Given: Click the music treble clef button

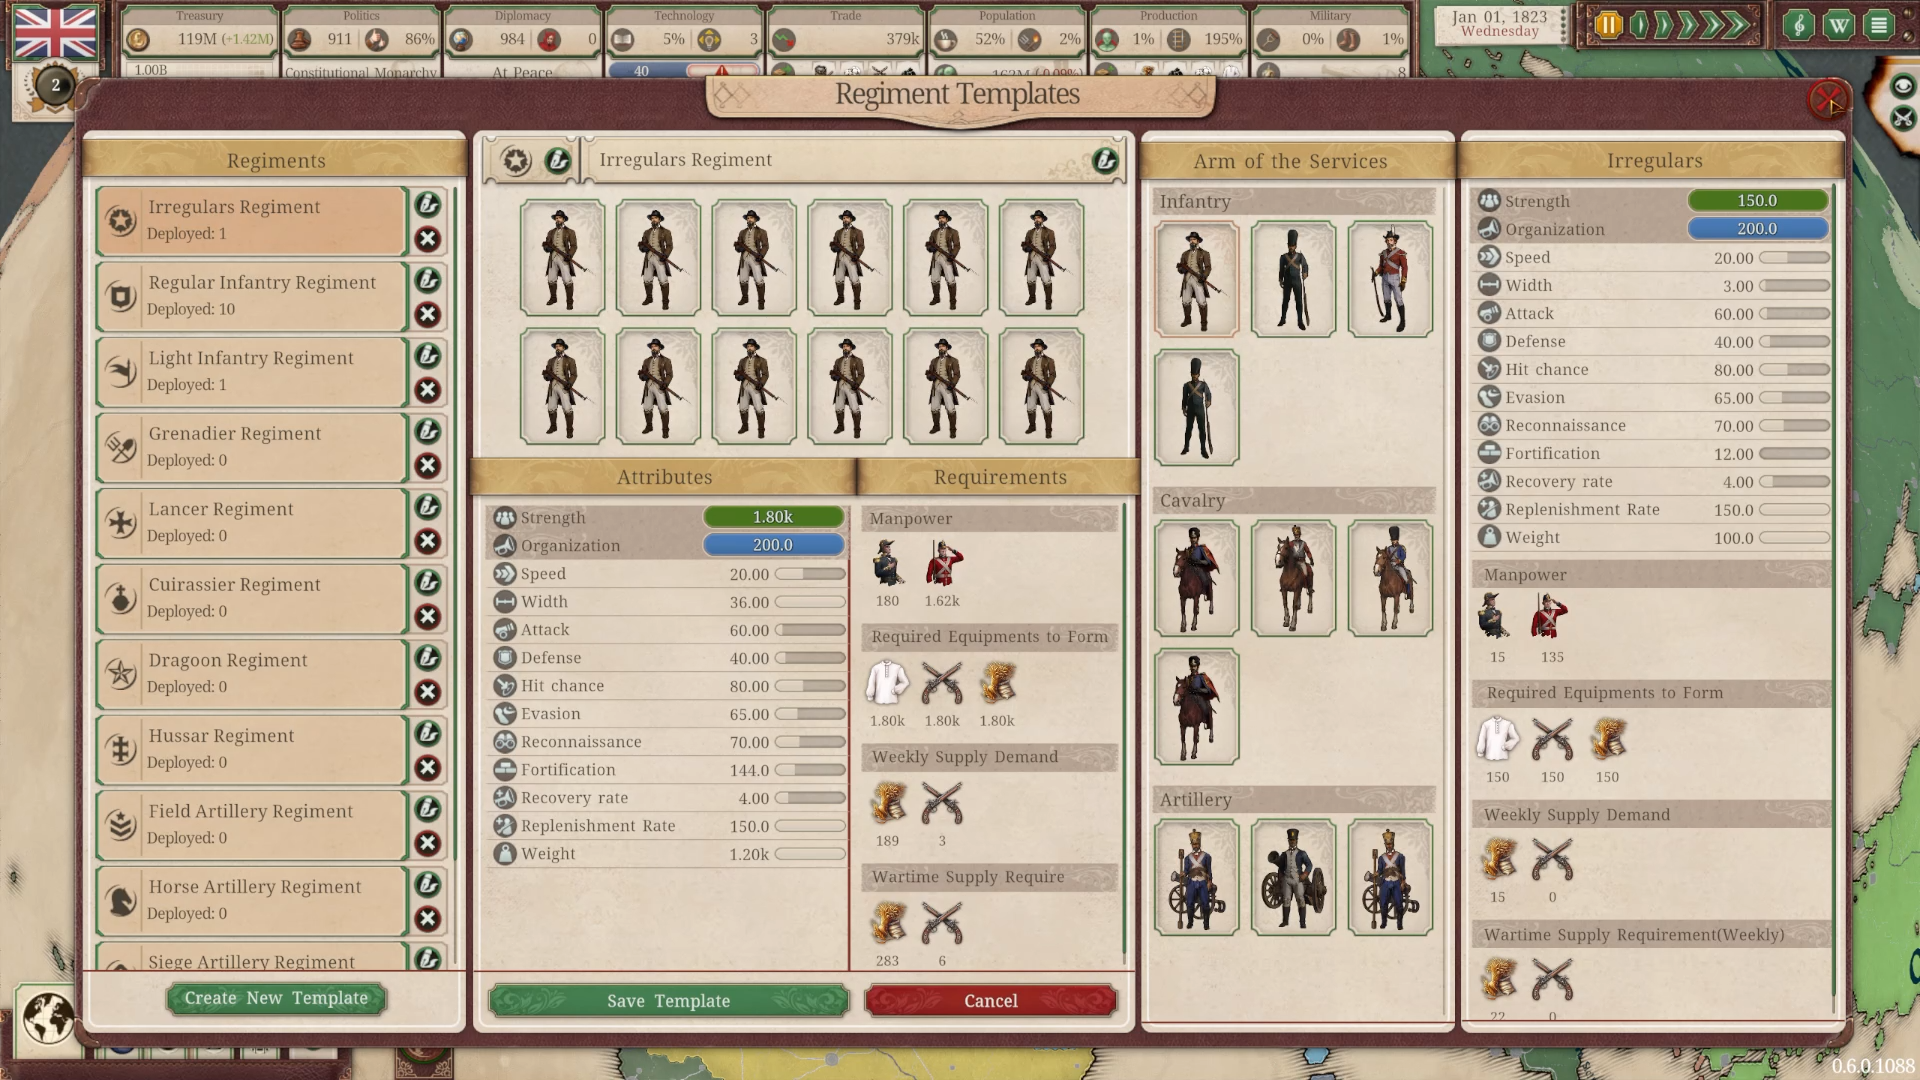Looking at the screenshot, I should [1798, 26].
